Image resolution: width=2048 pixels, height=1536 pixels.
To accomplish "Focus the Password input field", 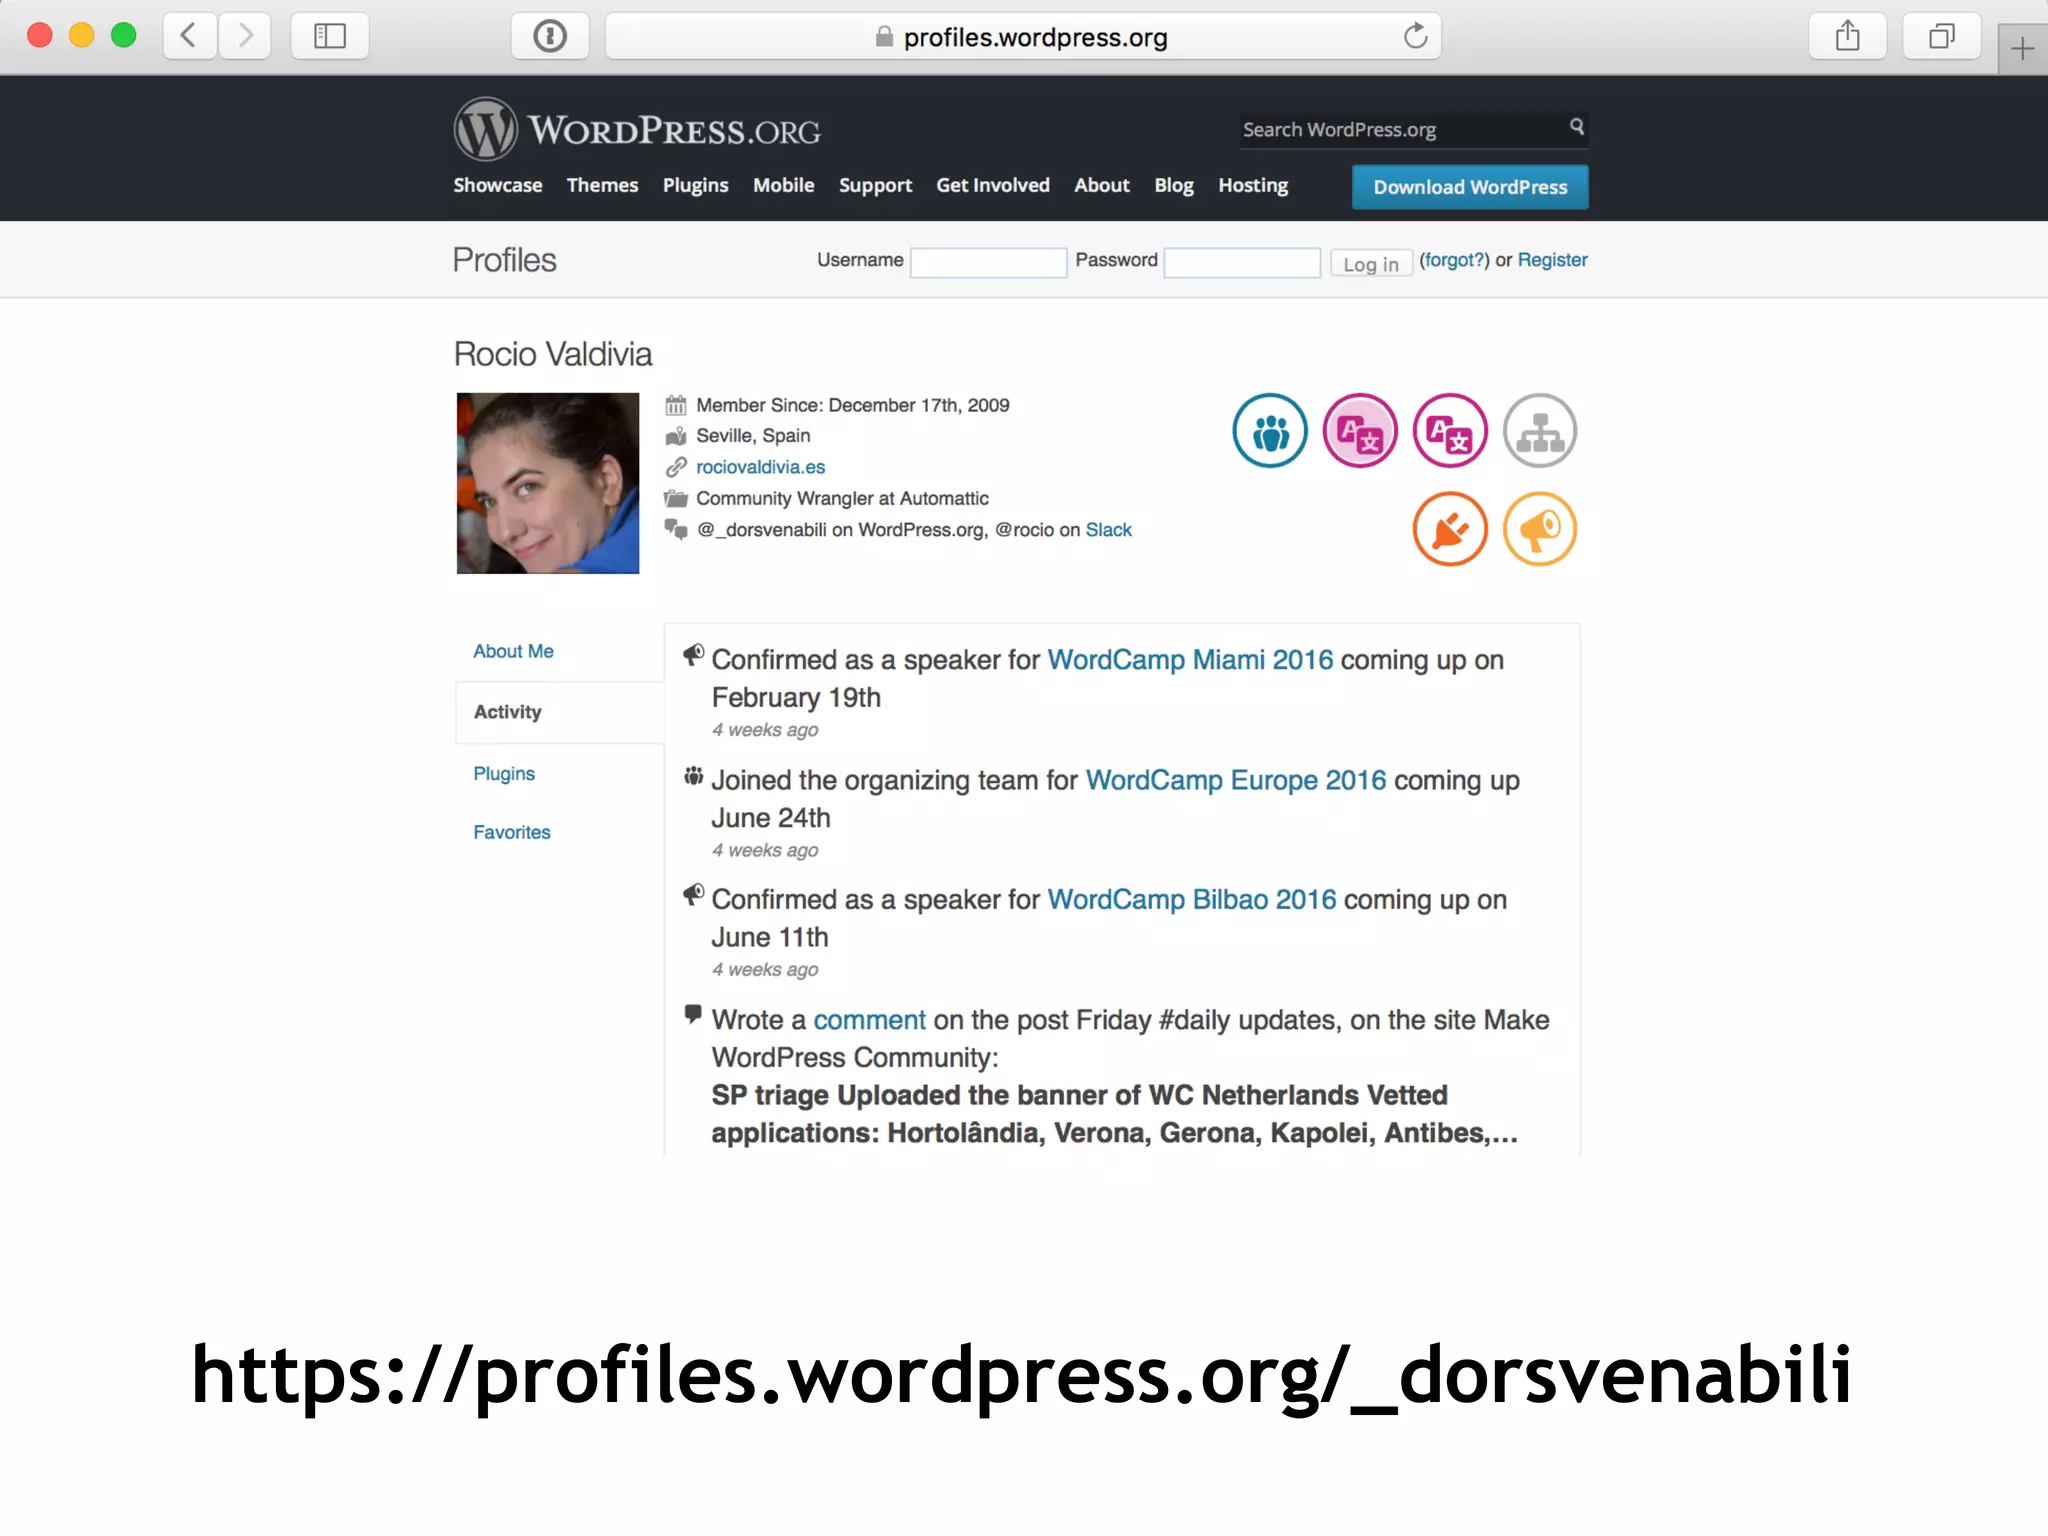I will pyautogui.click(x=1242, y=263).
